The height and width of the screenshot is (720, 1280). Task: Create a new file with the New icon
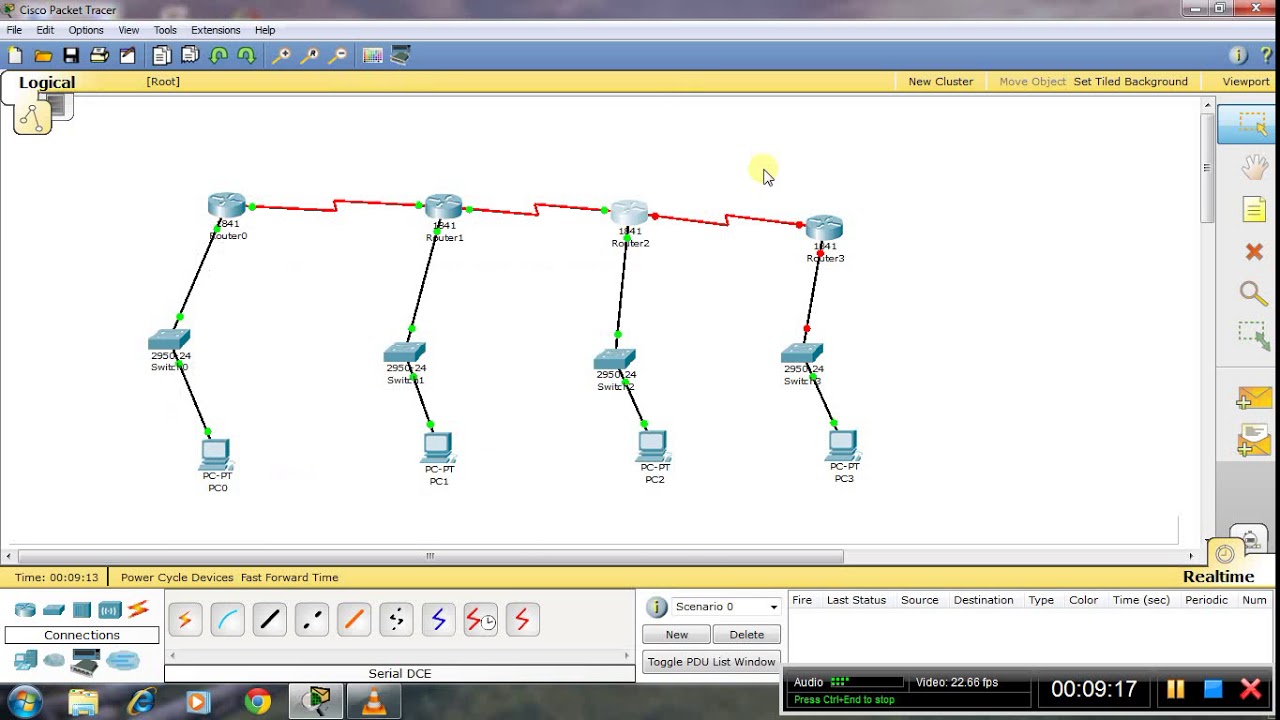coord(15,56)
